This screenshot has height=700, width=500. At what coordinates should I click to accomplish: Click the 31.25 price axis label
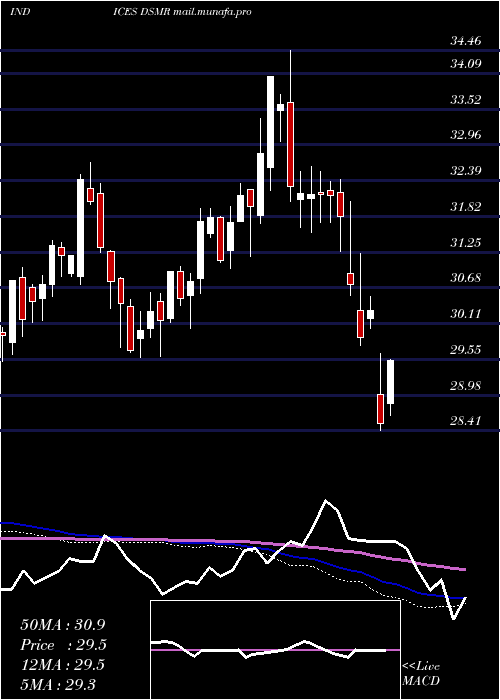point(466,242)
